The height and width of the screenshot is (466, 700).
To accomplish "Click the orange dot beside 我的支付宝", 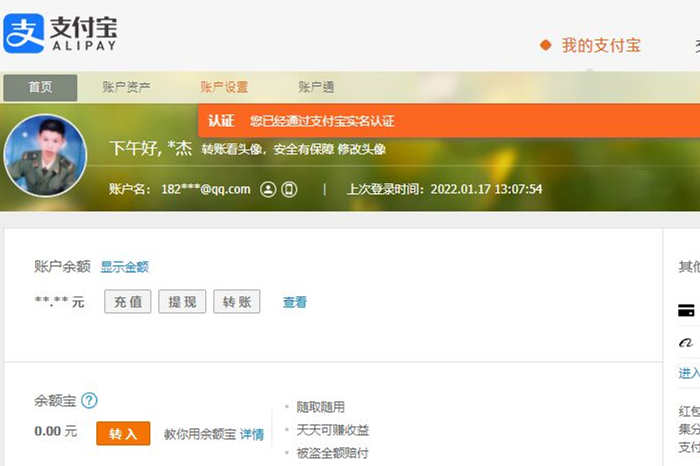I will [545, 46].
